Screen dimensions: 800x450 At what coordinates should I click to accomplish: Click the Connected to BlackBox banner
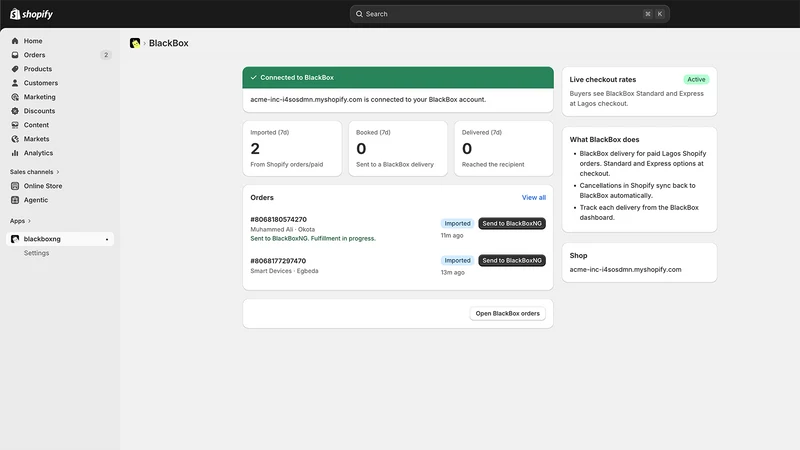pos(398,78)
